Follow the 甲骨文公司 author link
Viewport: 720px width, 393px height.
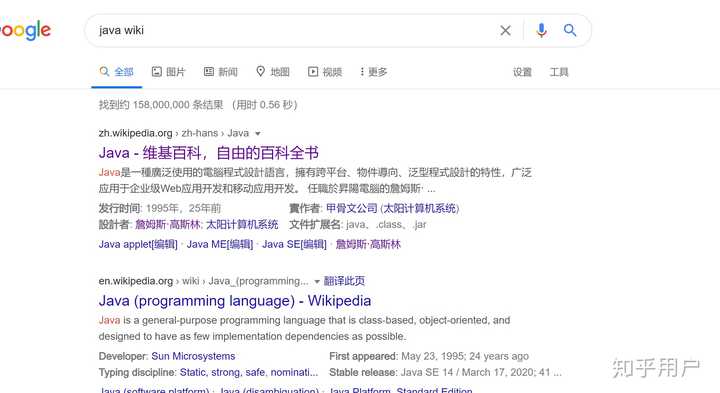(x=351, y=208)
